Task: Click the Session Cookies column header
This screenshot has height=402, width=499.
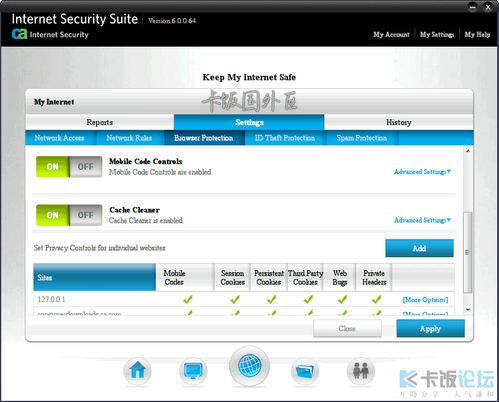Action: point(232,277)
